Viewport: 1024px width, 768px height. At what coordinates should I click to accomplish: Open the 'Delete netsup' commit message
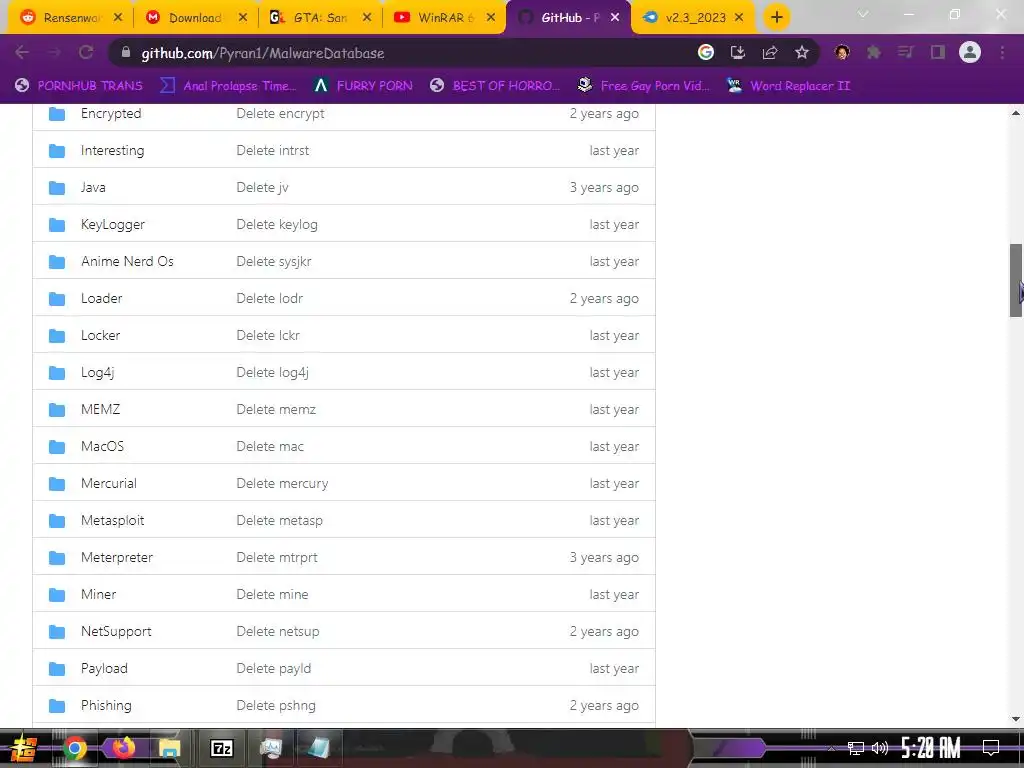tap(278, 632)
